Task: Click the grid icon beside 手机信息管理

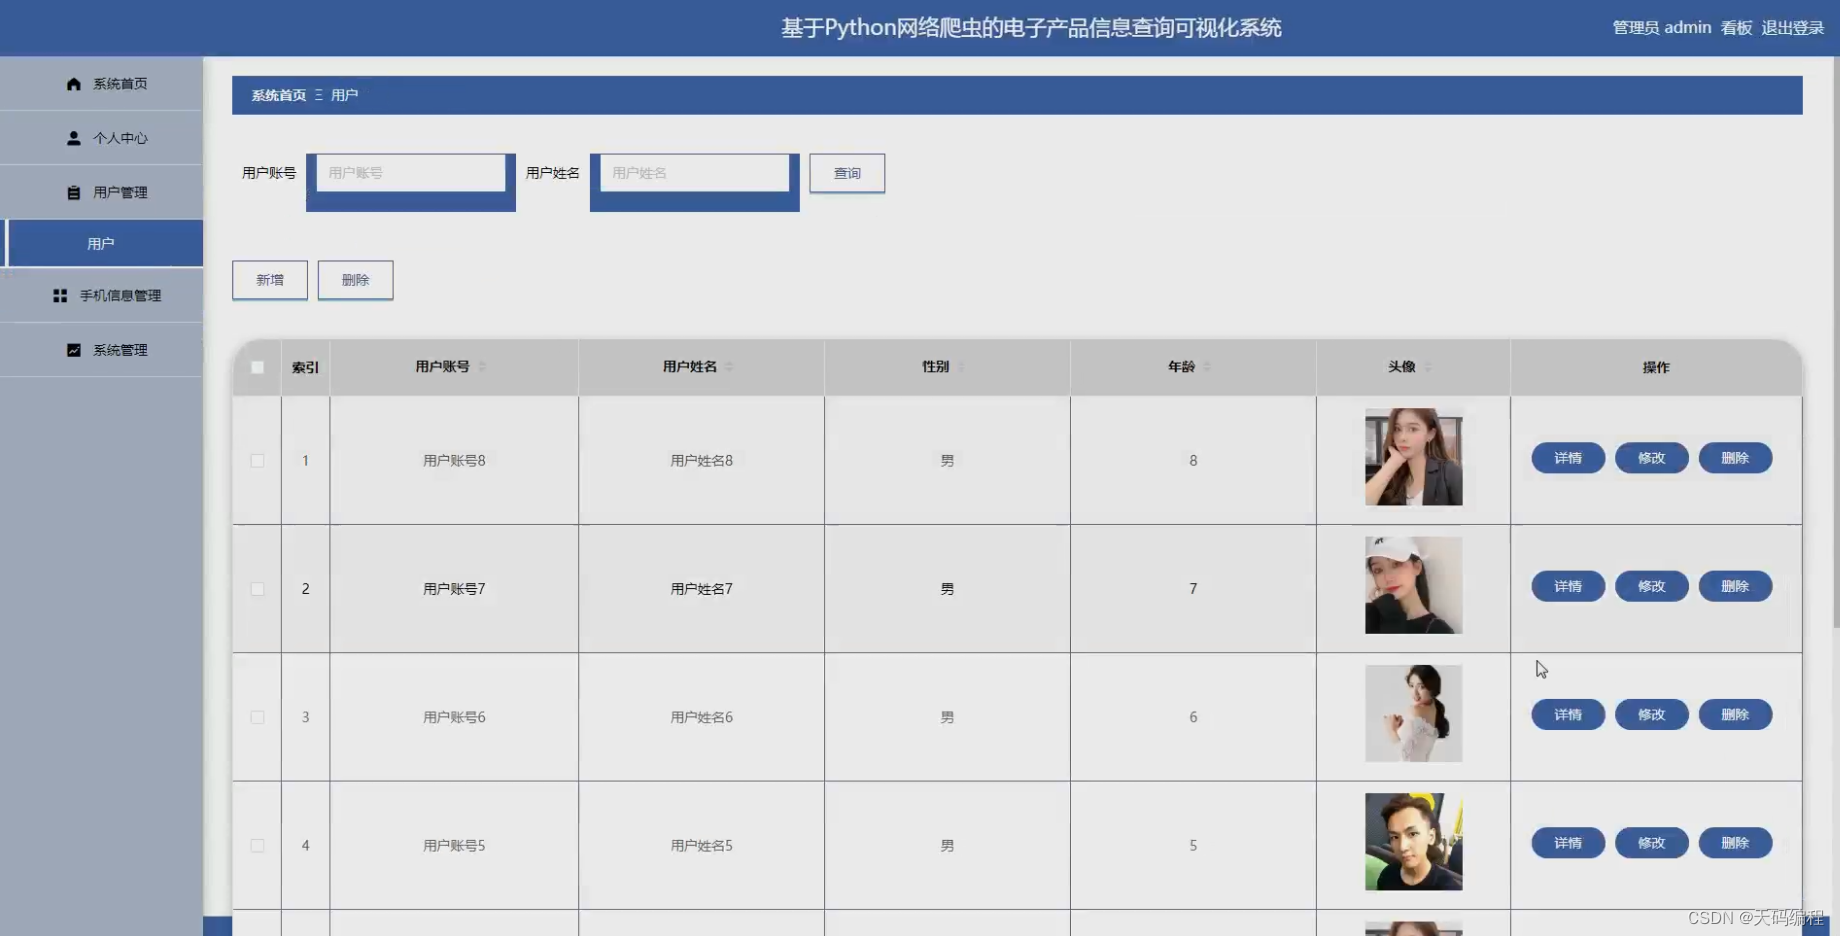Action: pos(60,296)
